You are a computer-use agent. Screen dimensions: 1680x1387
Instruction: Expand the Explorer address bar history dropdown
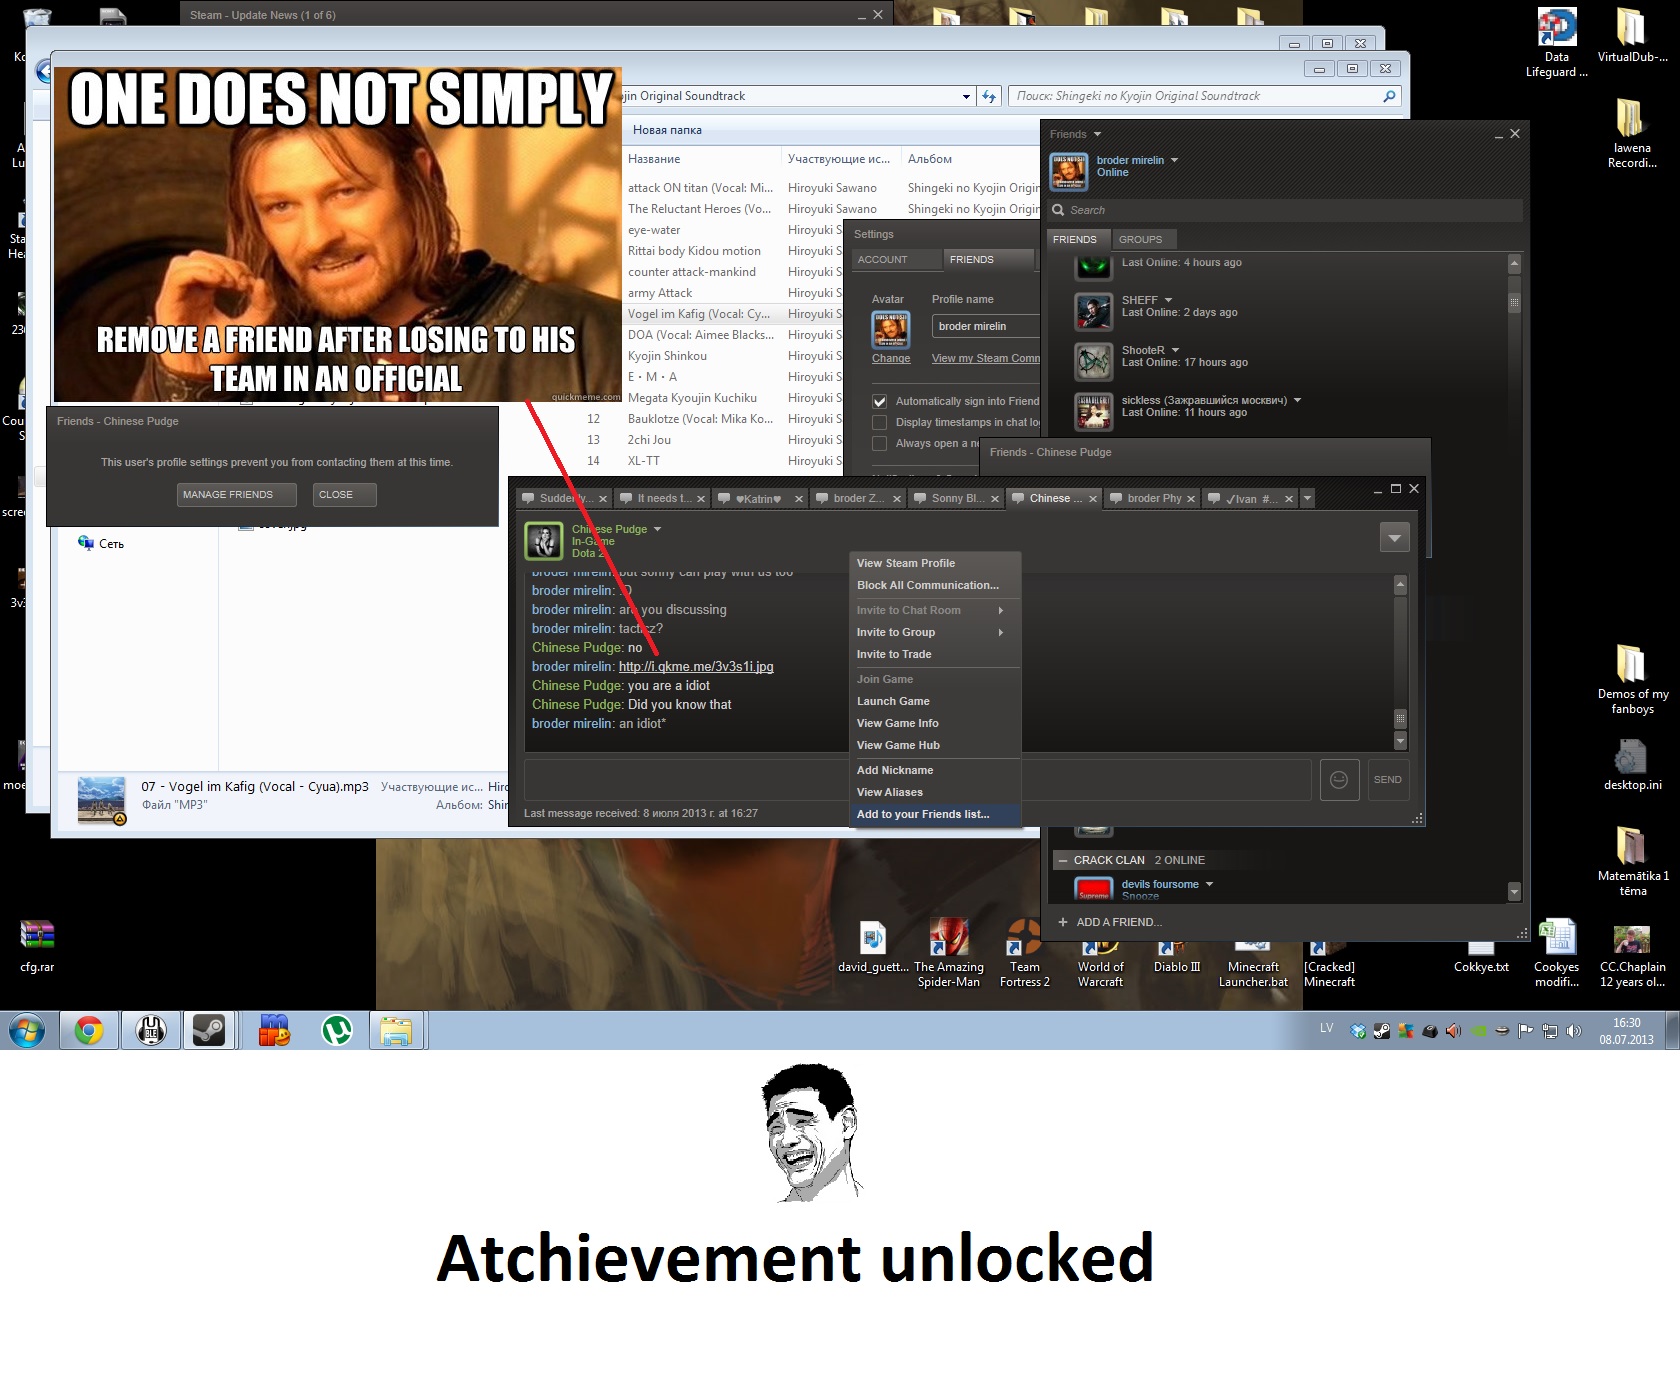(966, 96)
